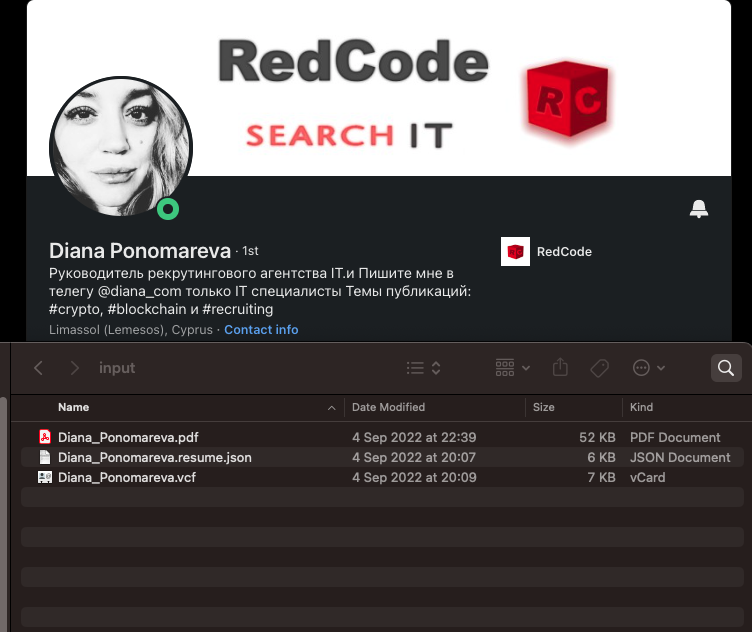Open the RedCode company logo icon
Viewport: 752px width, 632px height.
pos(515,251)
